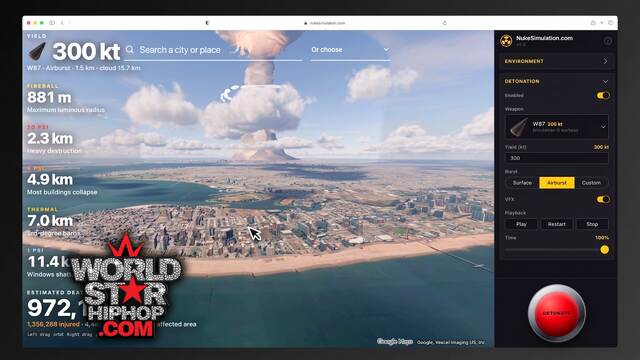The height and width of the screenshot is (360, 640).
Task: Click the '4.9 km' buildings collapse value
Action: pos(50,180)
